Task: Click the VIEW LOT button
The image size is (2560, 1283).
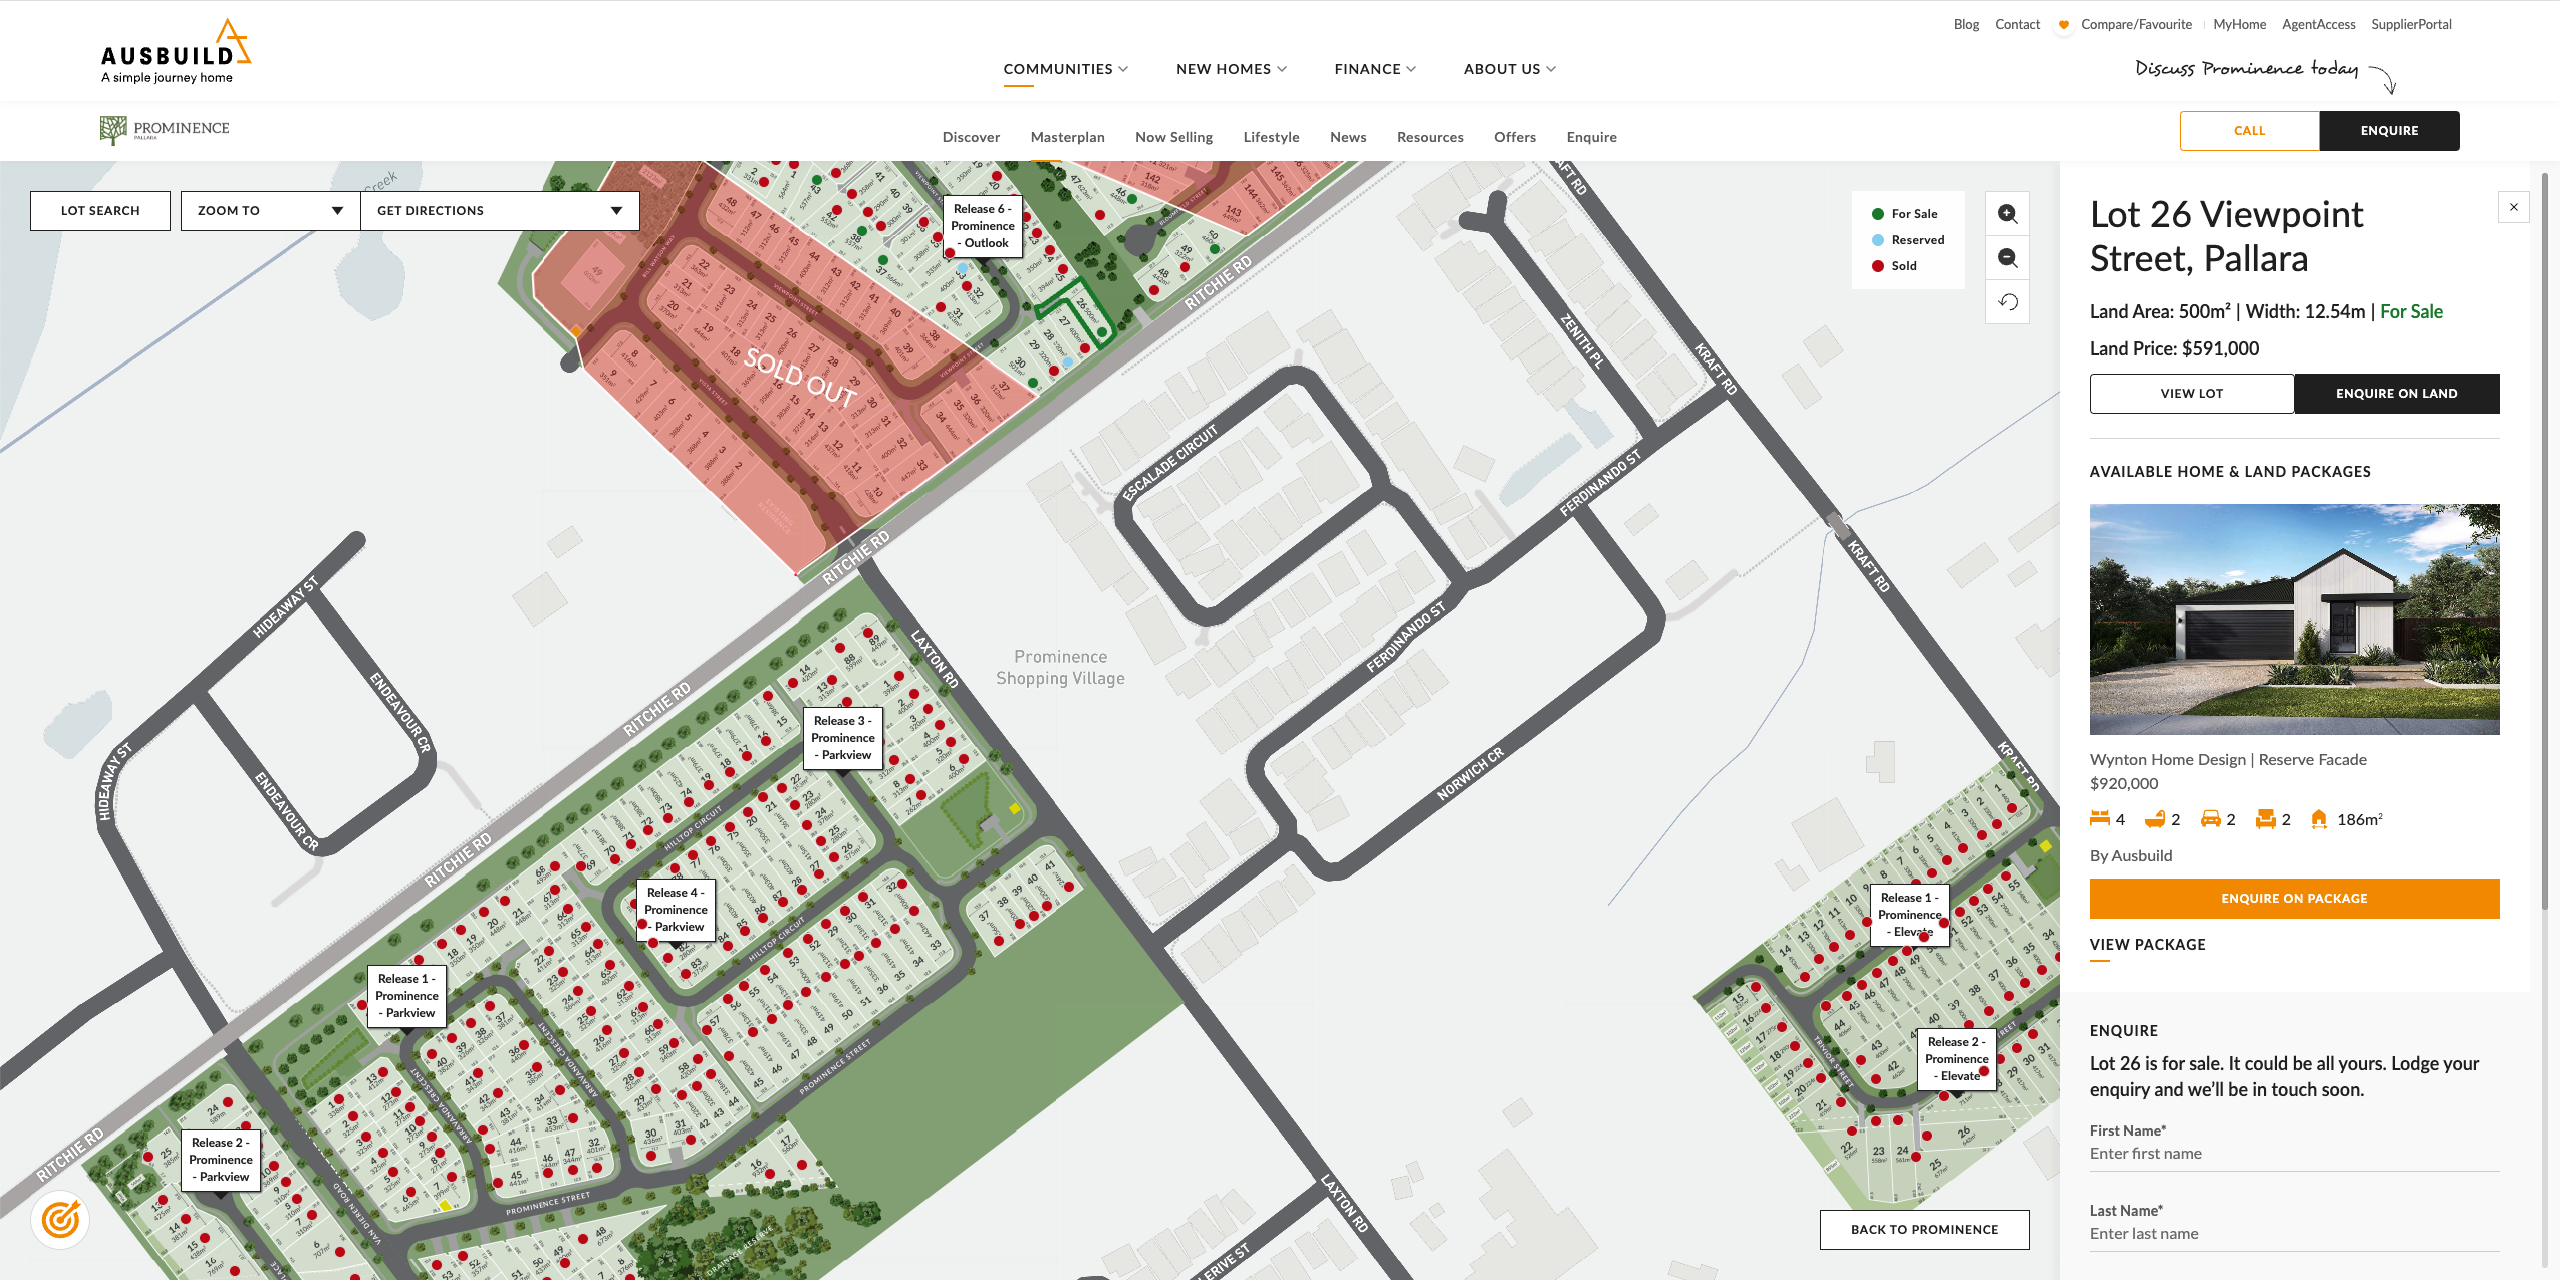Action: [x=2191, y=394]
